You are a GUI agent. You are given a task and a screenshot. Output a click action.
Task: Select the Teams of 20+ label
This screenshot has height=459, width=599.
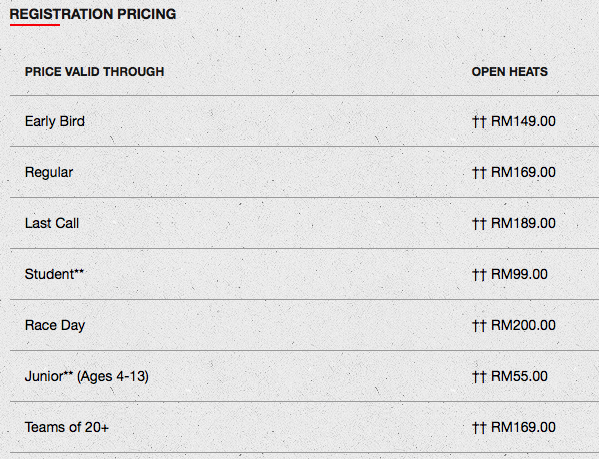(x=67, y=427)
